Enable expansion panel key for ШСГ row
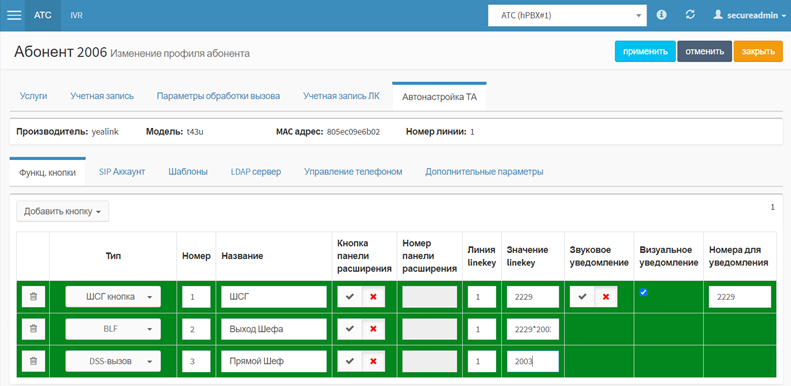The image size is (791, 386). 350,297
